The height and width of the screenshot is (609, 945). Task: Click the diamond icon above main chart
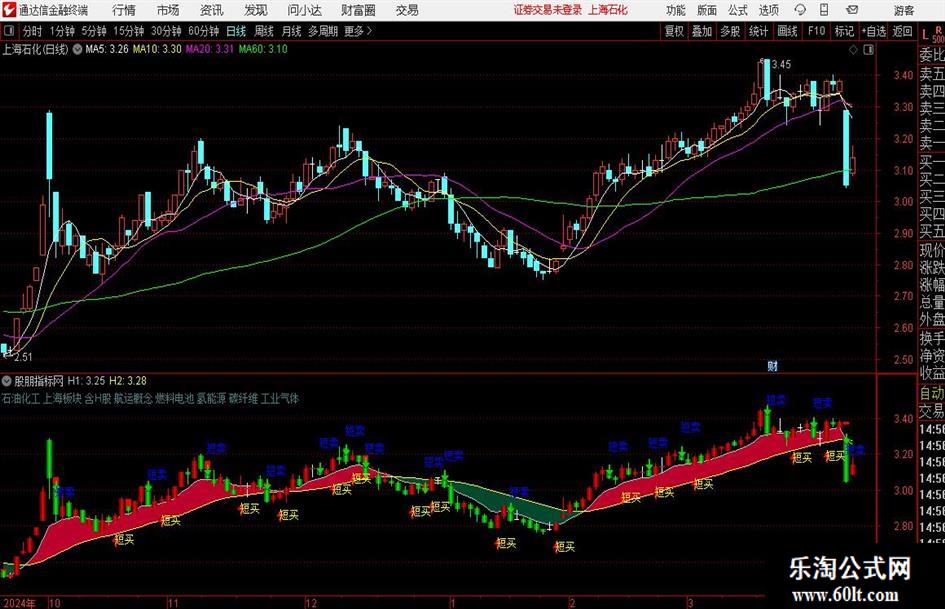[x=853, y=50]
